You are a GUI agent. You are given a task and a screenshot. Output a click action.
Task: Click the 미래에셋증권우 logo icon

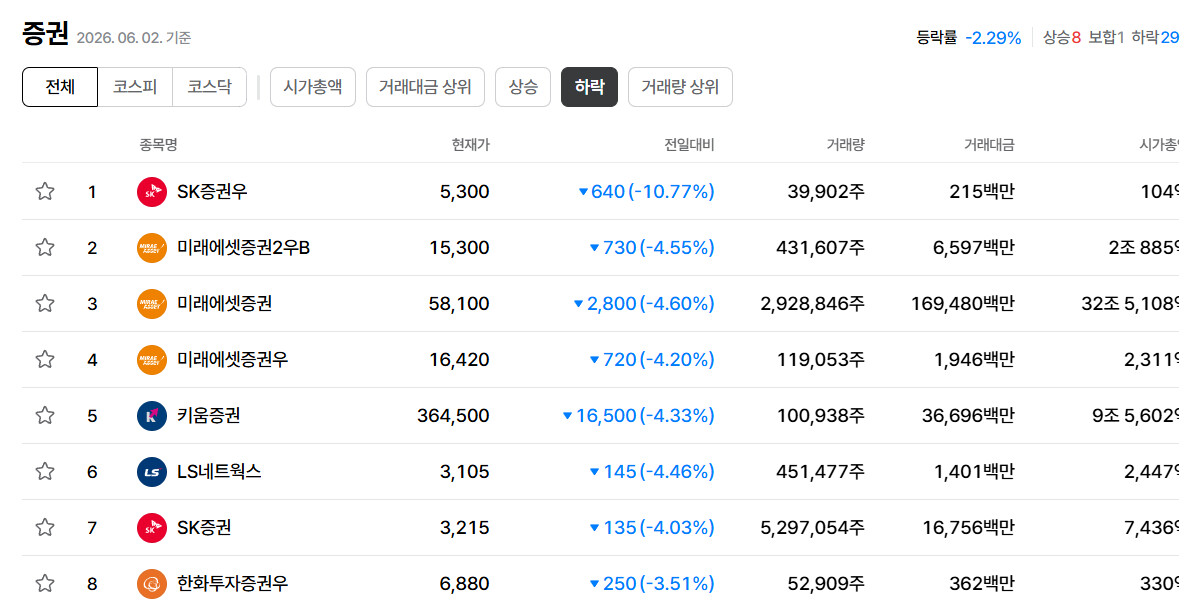click(x=152, y=359)
